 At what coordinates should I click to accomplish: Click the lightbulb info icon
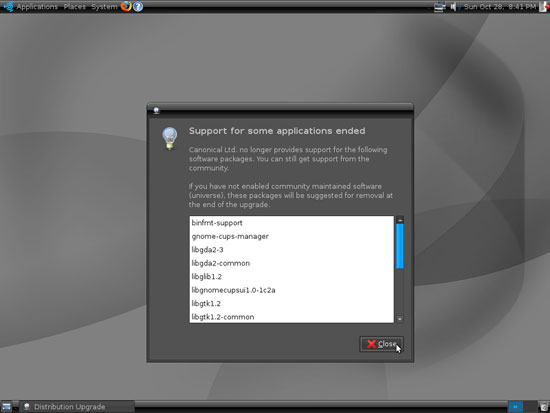[x=170, y=138]
